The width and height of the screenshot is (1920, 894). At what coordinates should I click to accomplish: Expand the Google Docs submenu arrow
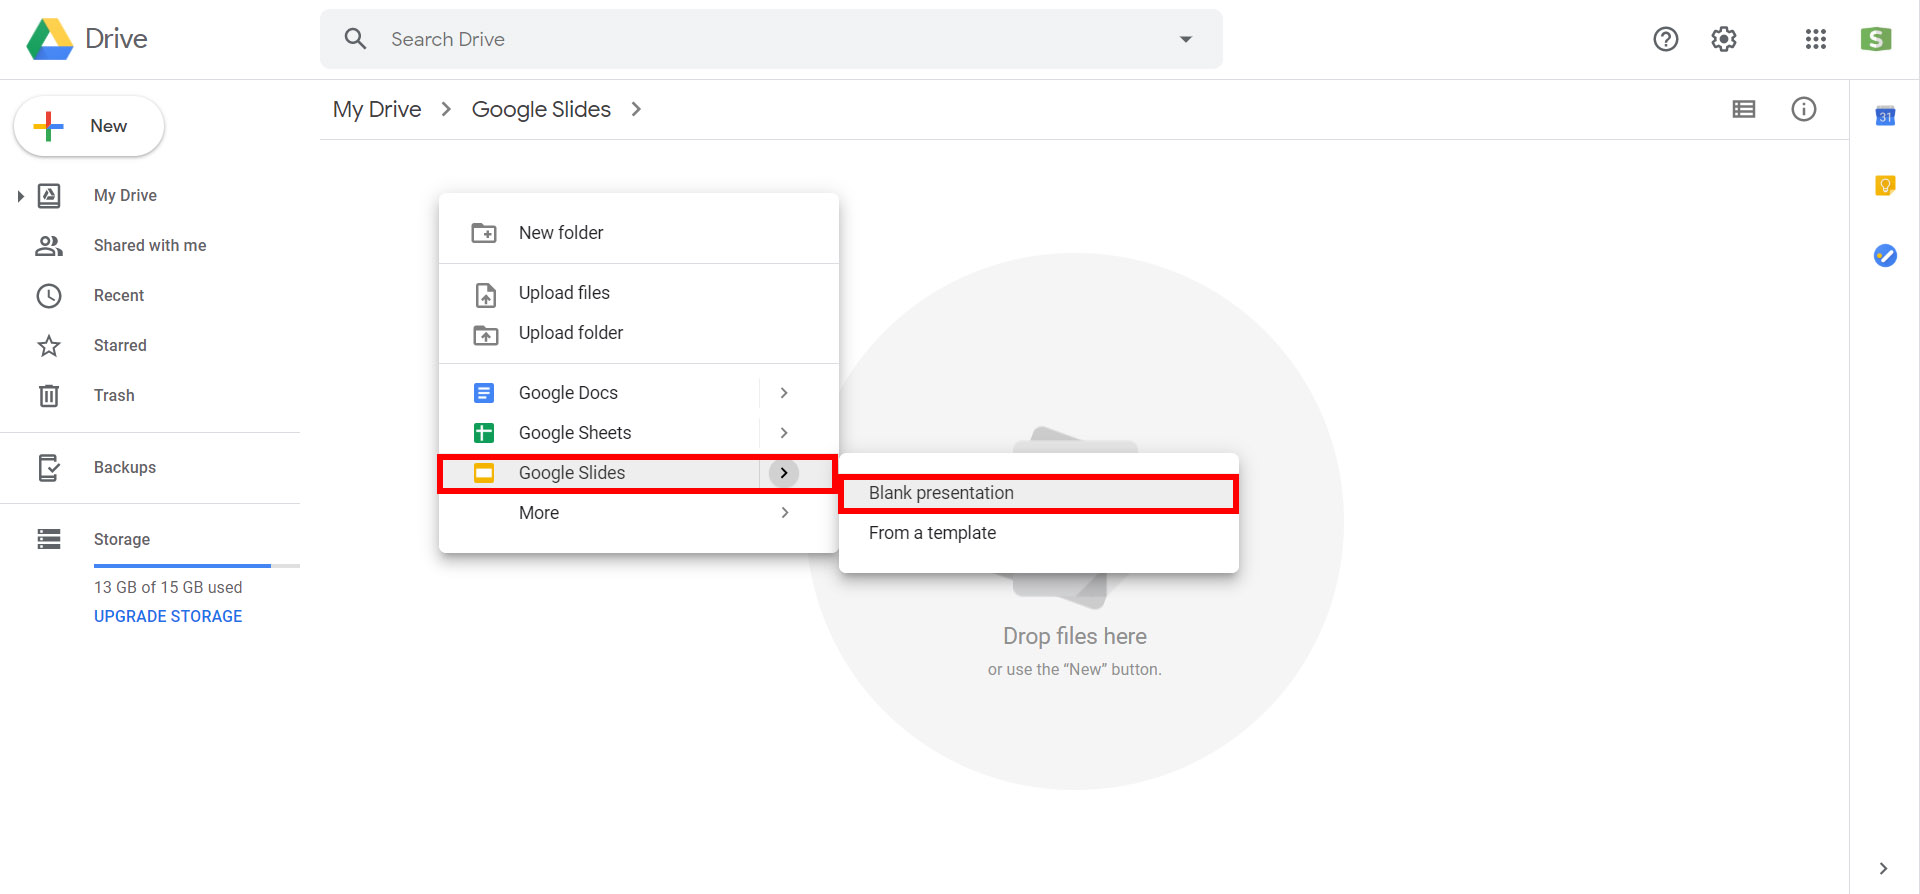pyautogui.click(x=784, y=393)
